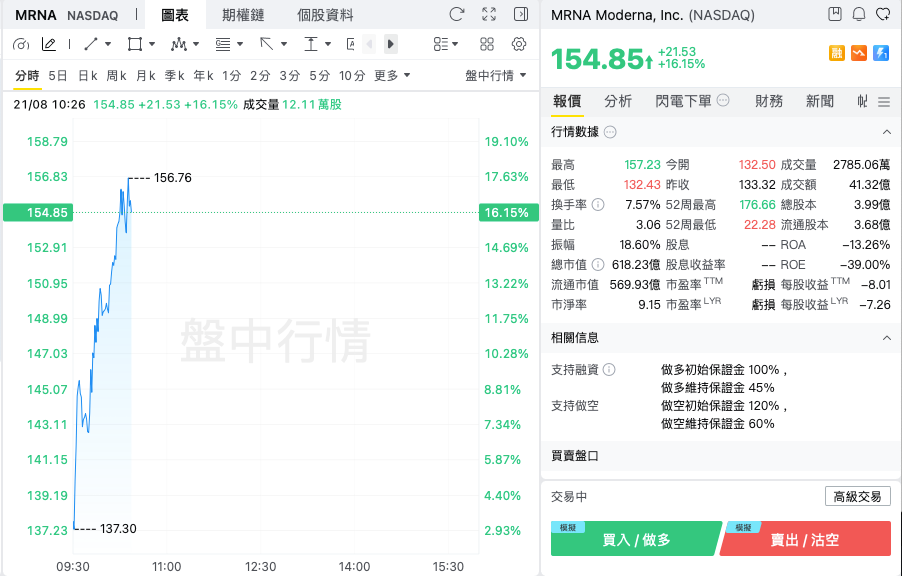Viewport: 902px width, 576px height.
Task: Select the pencil draw tool
Action: (x=49, y=44)
